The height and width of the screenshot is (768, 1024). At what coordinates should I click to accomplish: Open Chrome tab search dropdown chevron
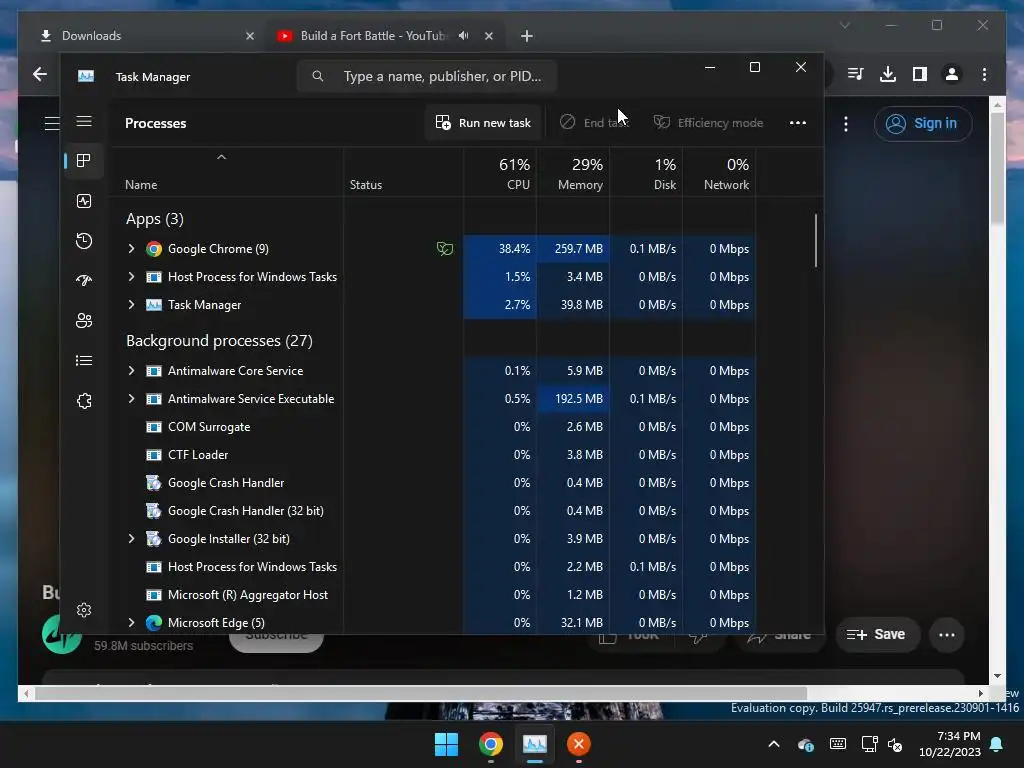click(x=844, y=25)
